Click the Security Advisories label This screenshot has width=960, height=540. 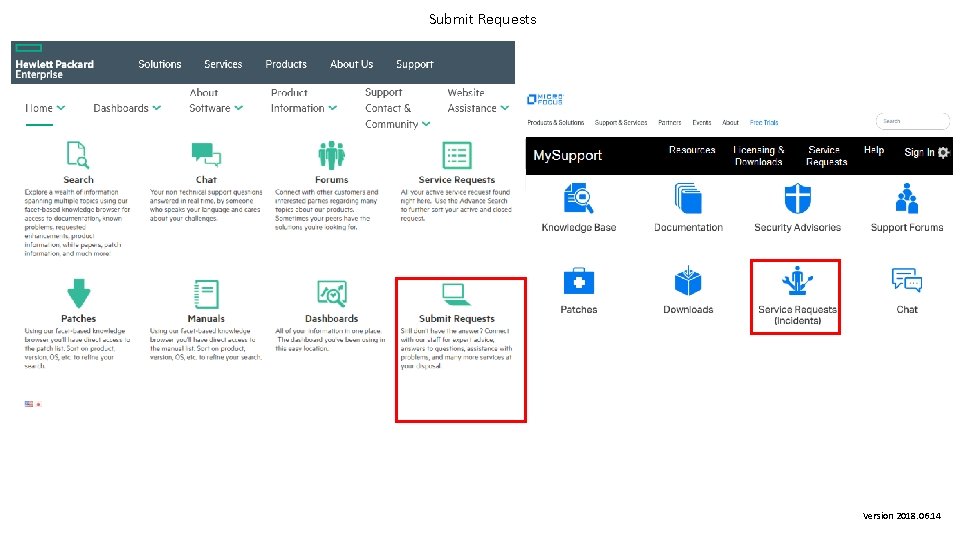(x=797, y=227)
